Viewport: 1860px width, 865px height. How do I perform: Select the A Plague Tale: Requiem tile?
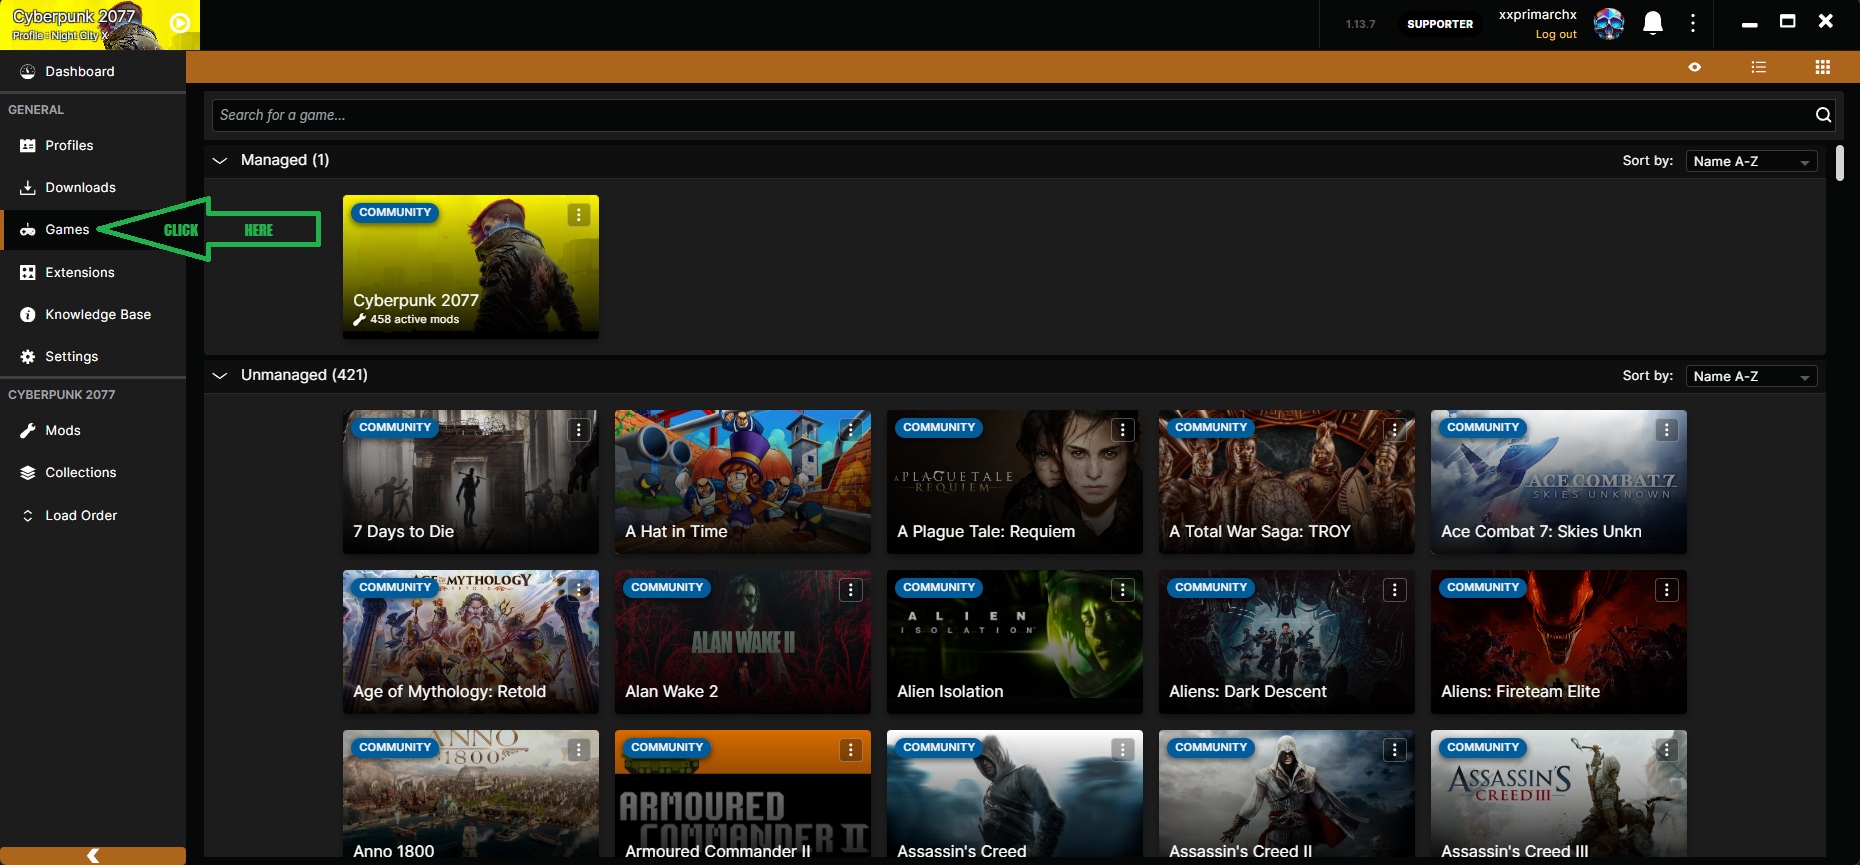[x=1015, y=482]
